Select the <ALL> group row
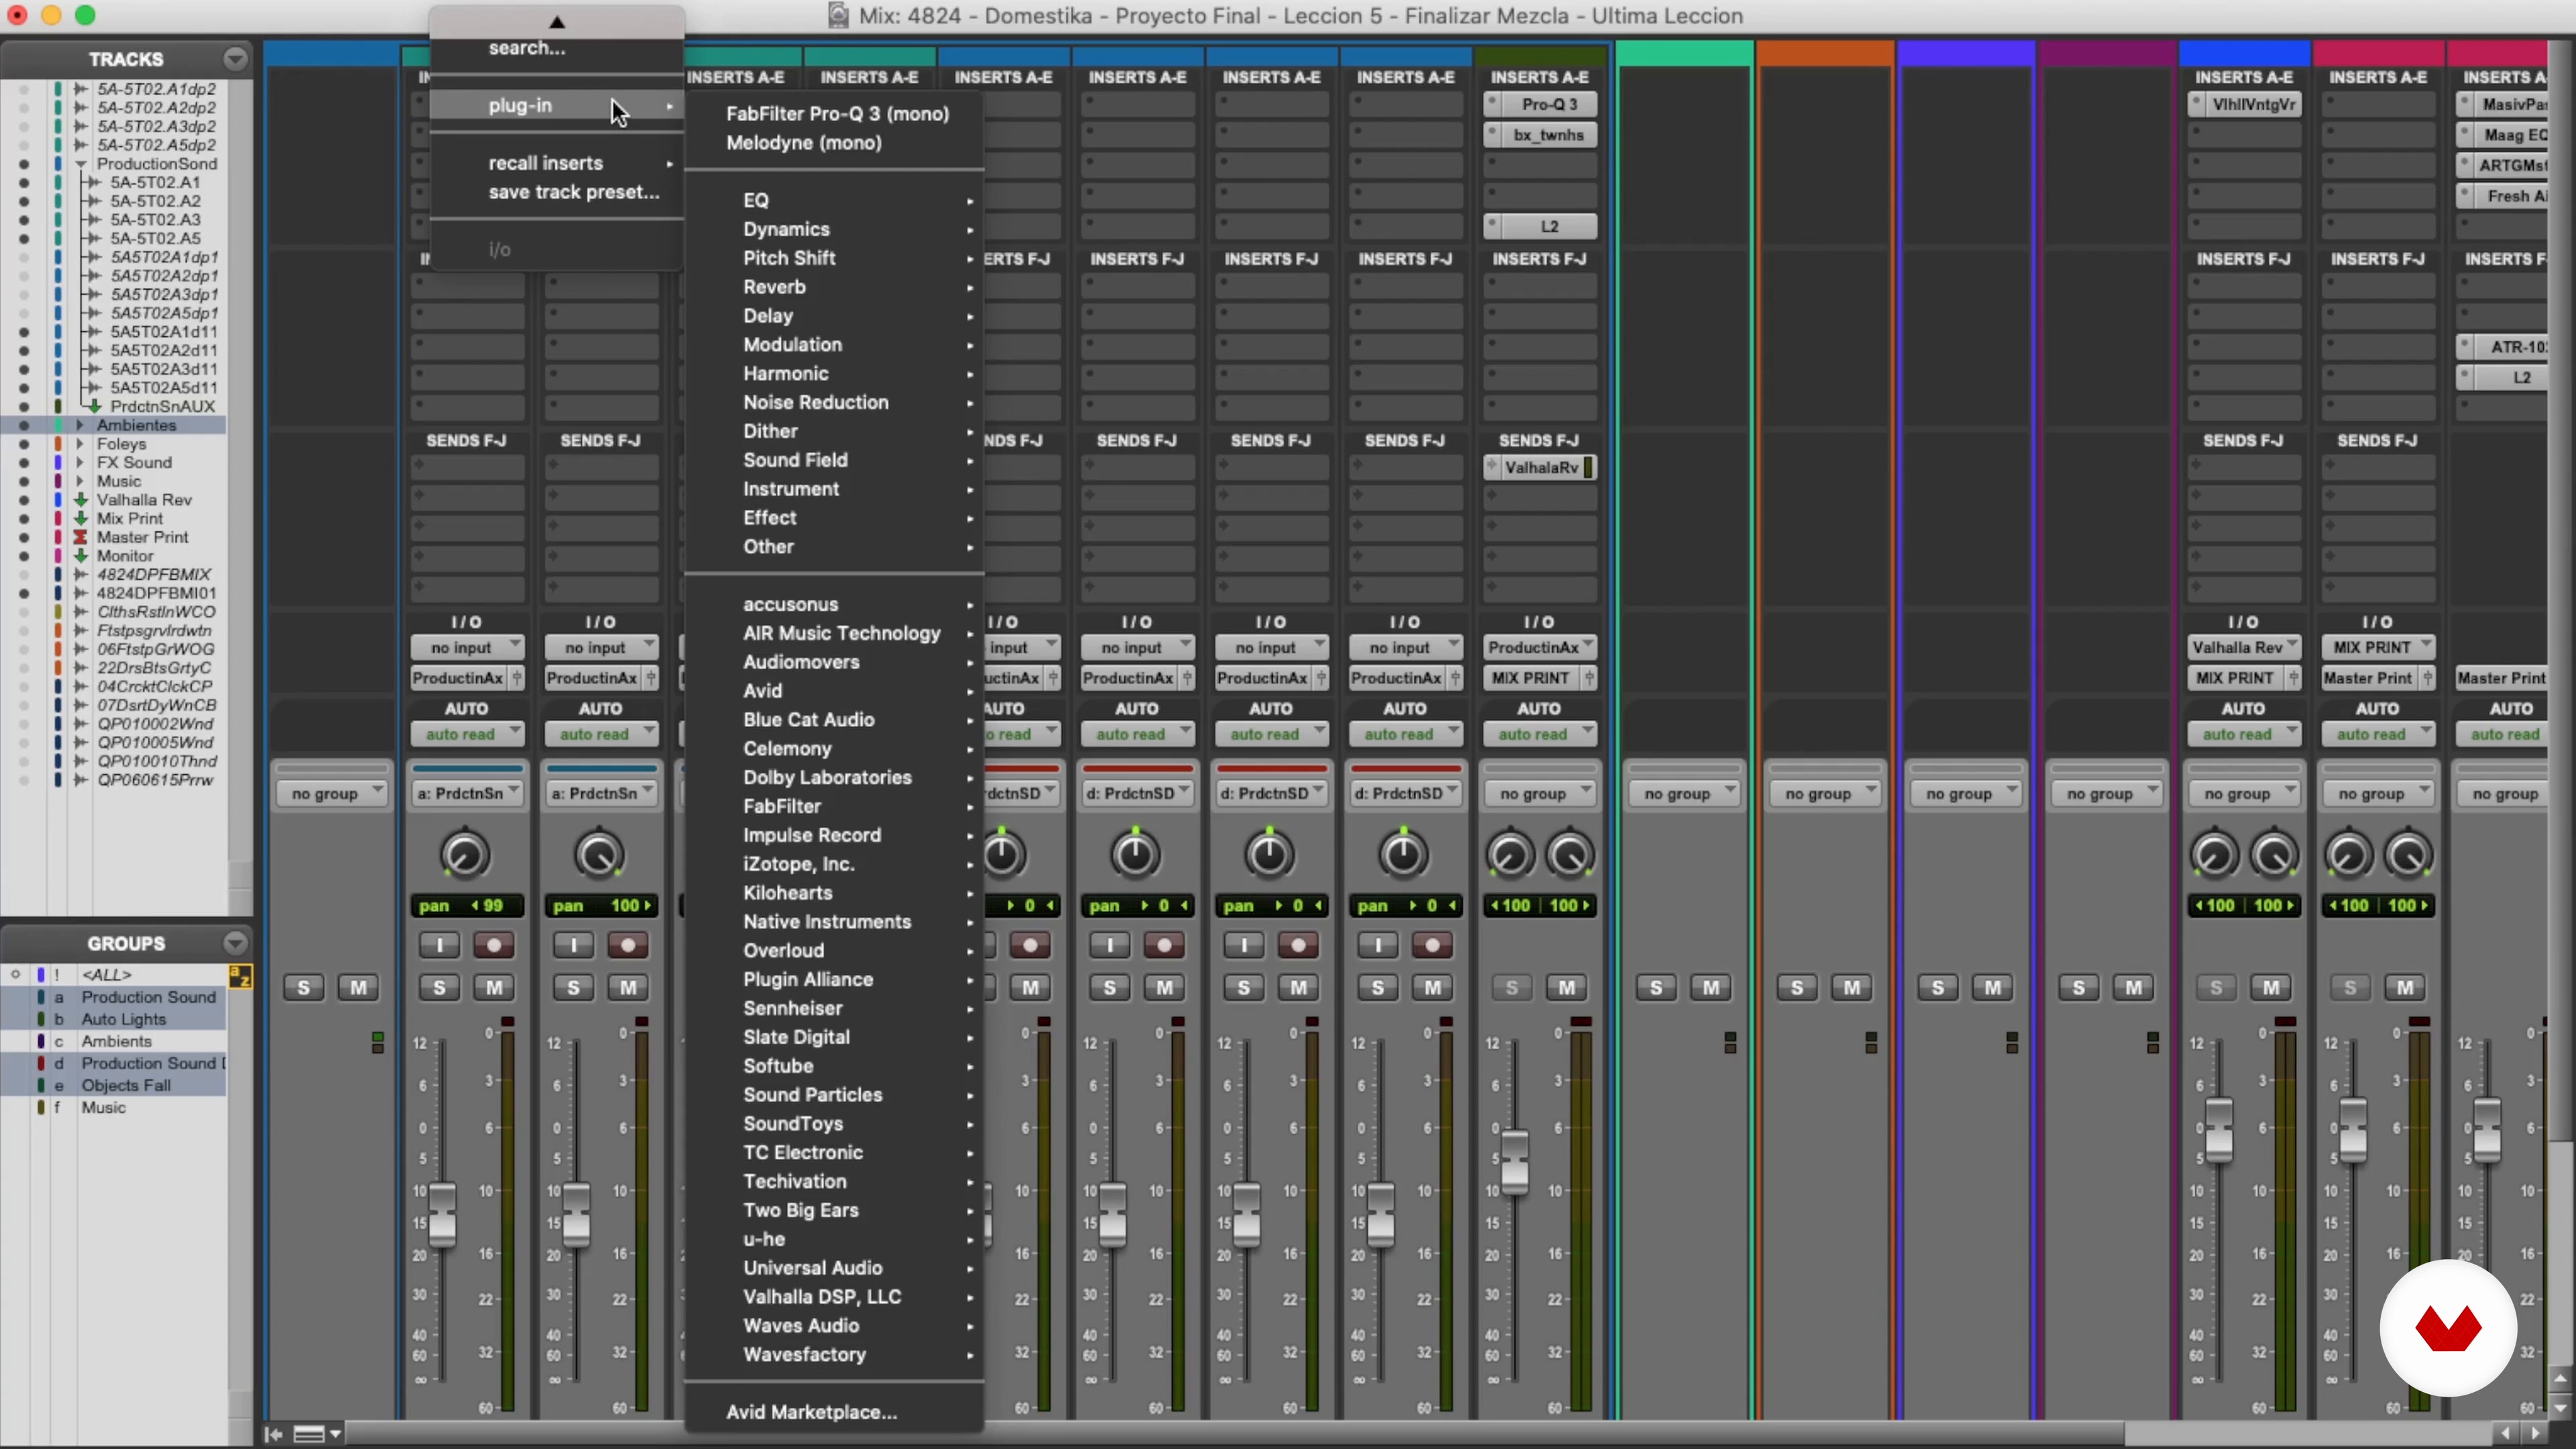 [x=114, y=975]
